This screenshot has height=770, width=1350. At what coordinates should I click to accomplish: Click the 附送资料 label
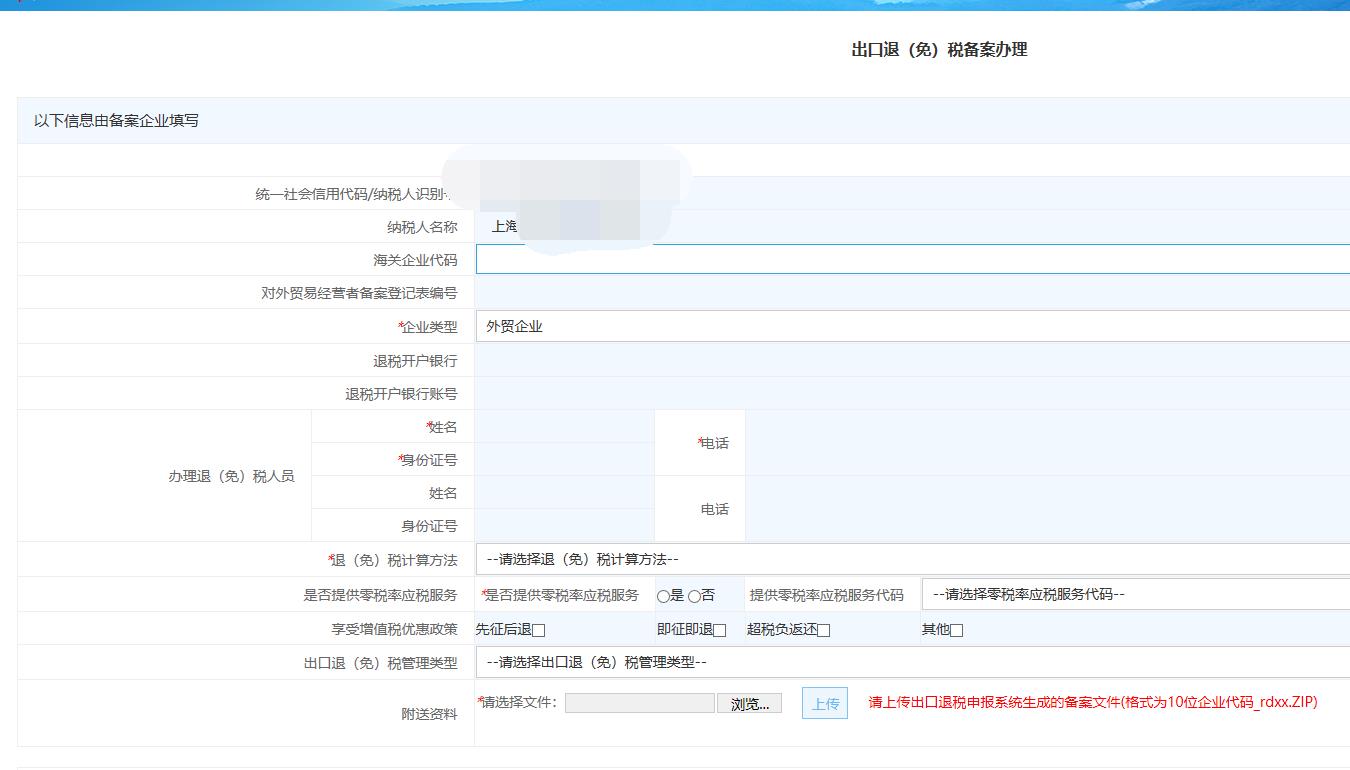(429, 713)
